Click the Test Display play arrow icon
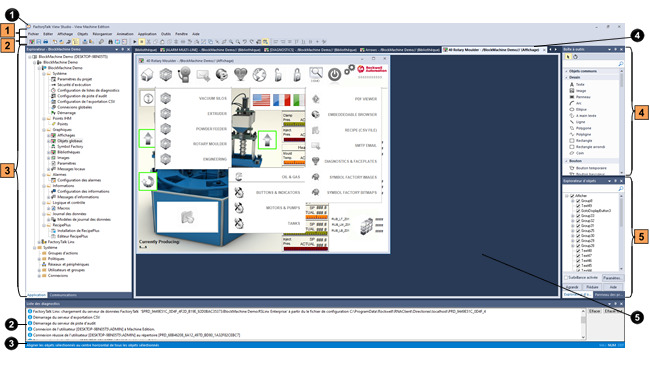This screenshot has width=650, height=370. click(x=134, y=41)
